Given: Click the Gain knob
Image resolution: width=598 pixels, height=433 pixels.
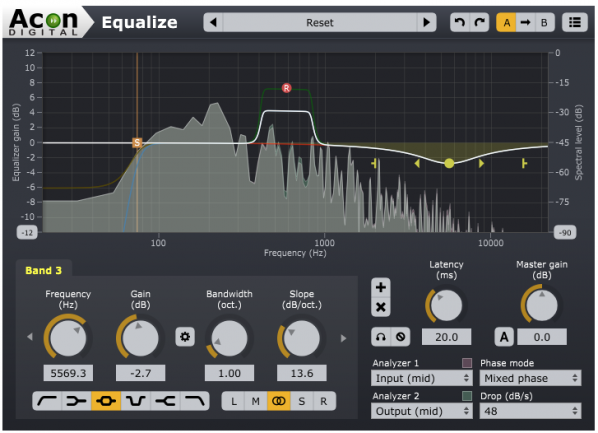Looking at the screenshot, I should tap(140, 338).
